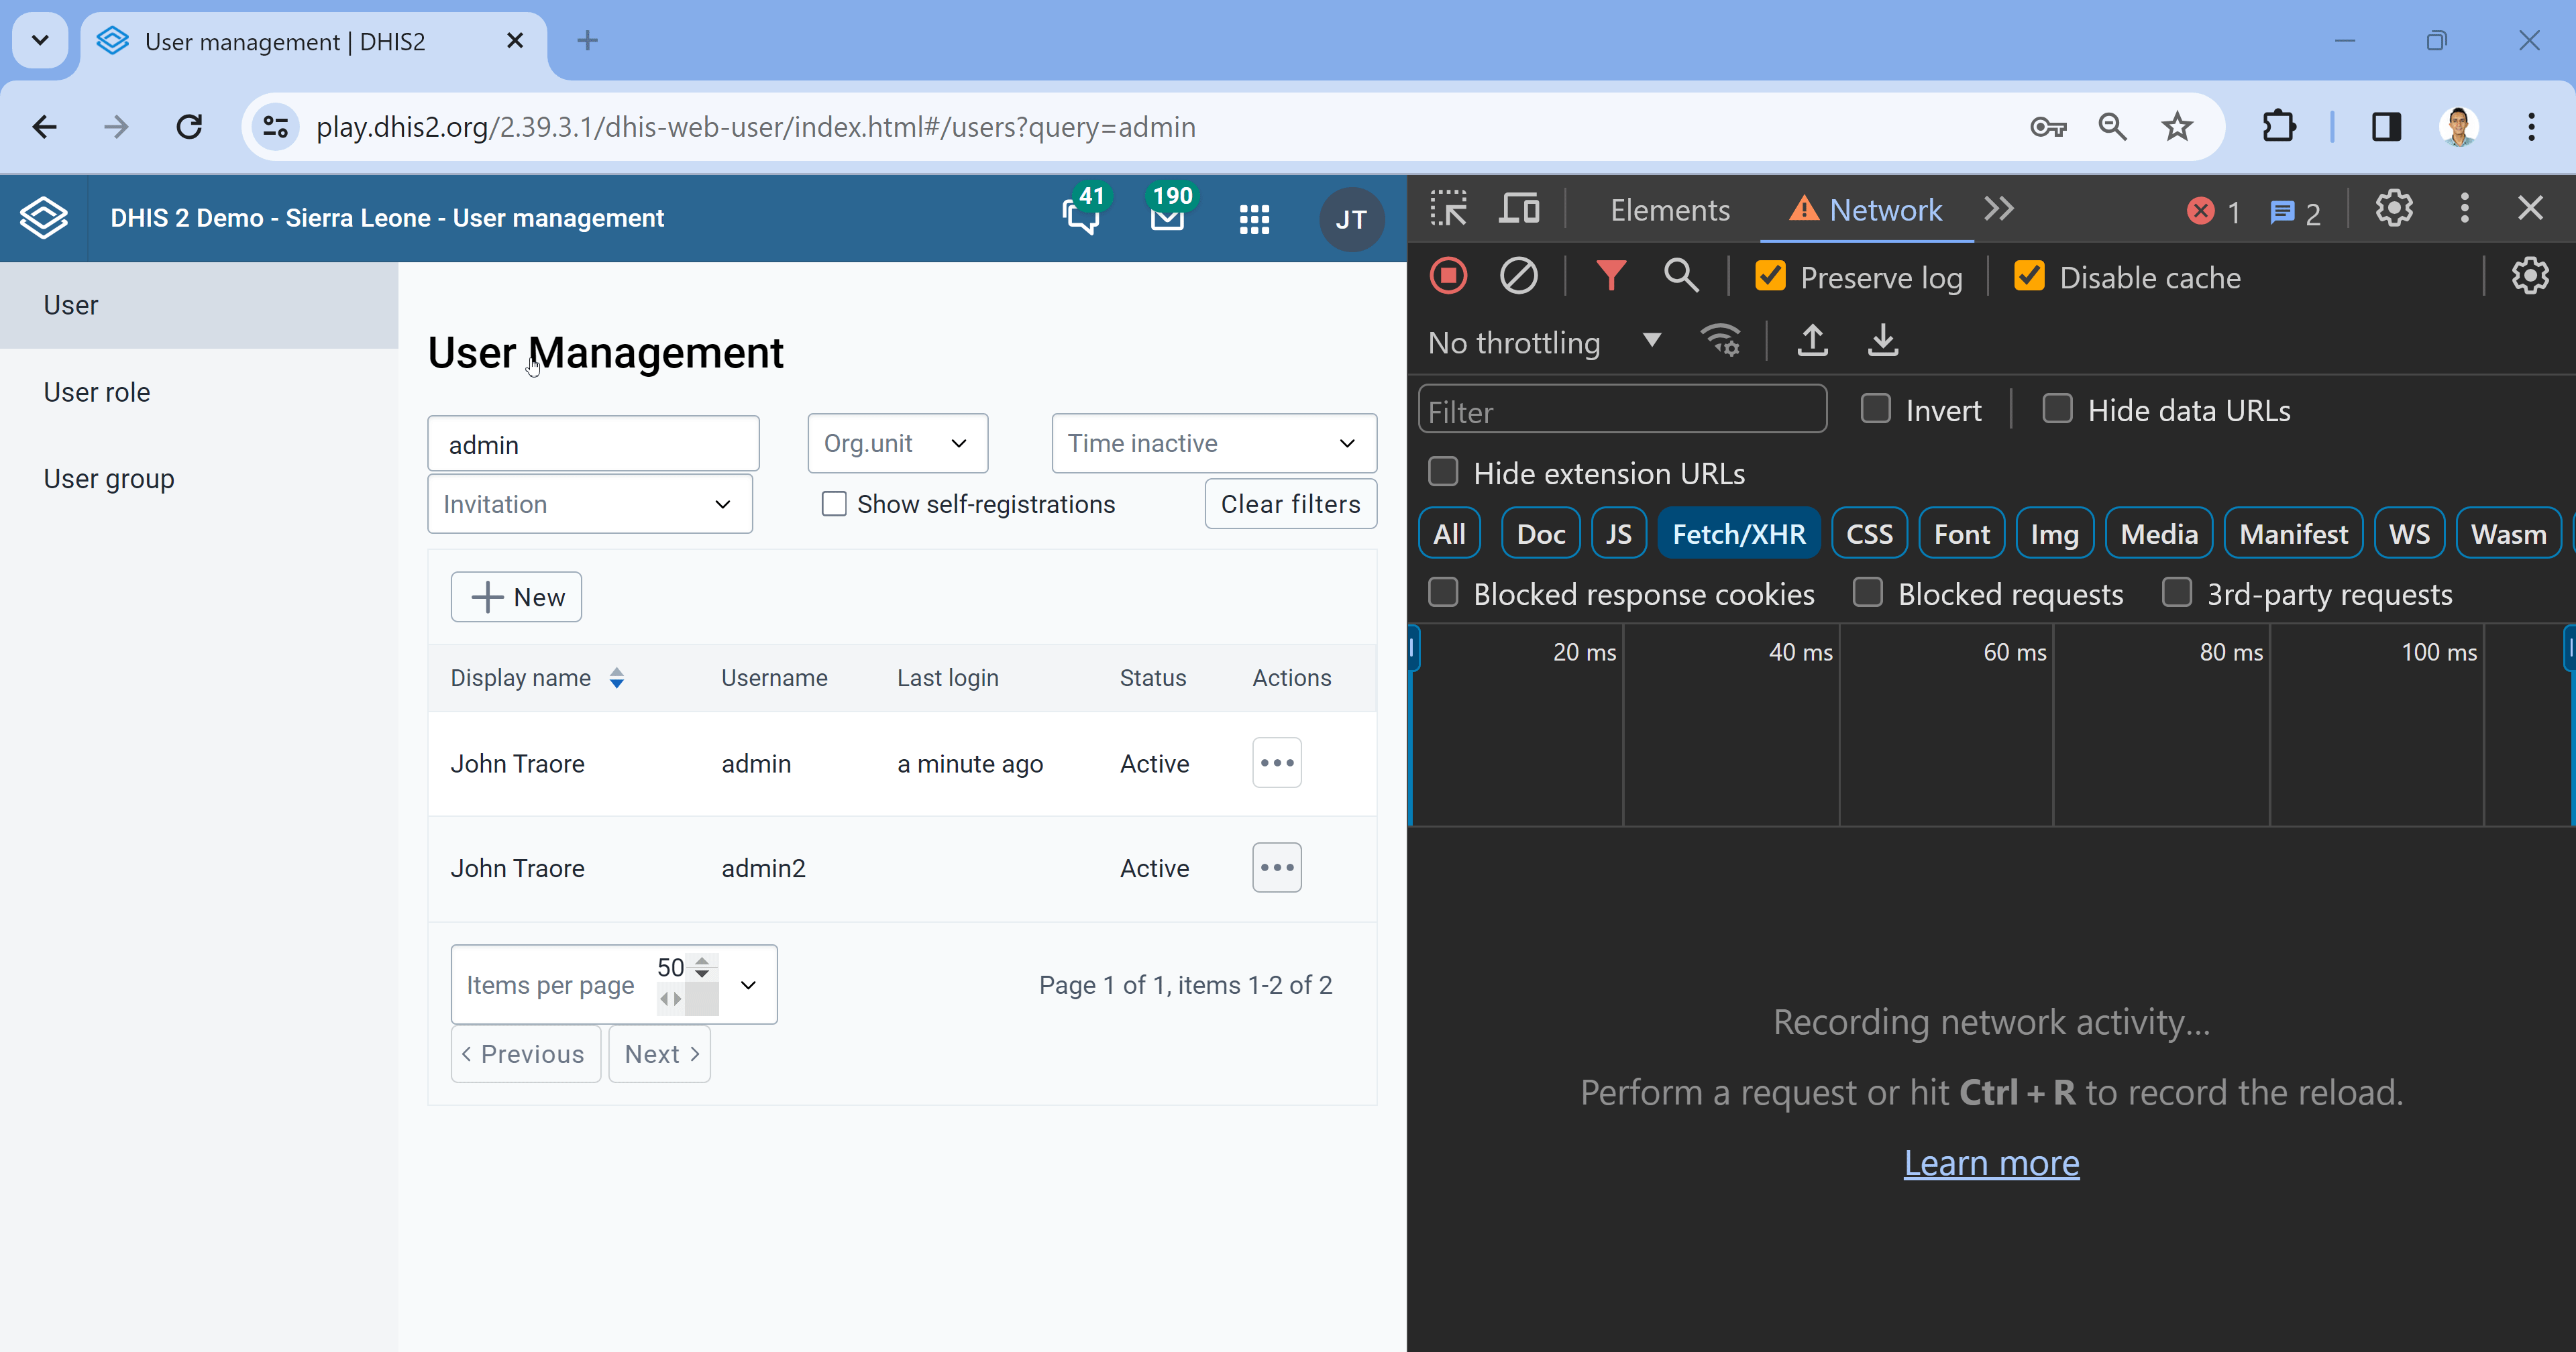Open DHIS2 interpretations notifications icon

1081,217
